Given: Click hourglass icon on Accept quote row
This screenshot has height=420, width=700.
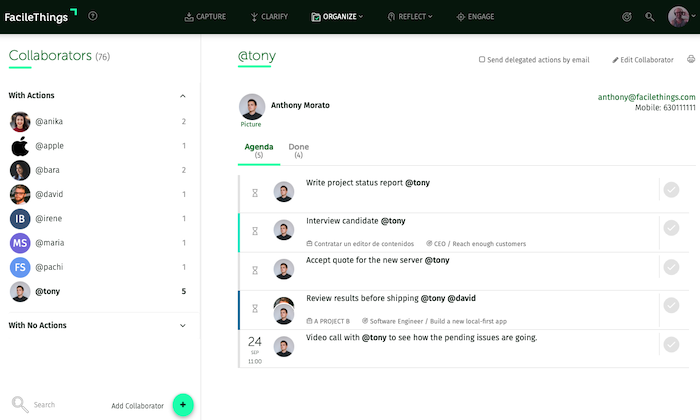Looking at the screenshot, I should [255, 270].
